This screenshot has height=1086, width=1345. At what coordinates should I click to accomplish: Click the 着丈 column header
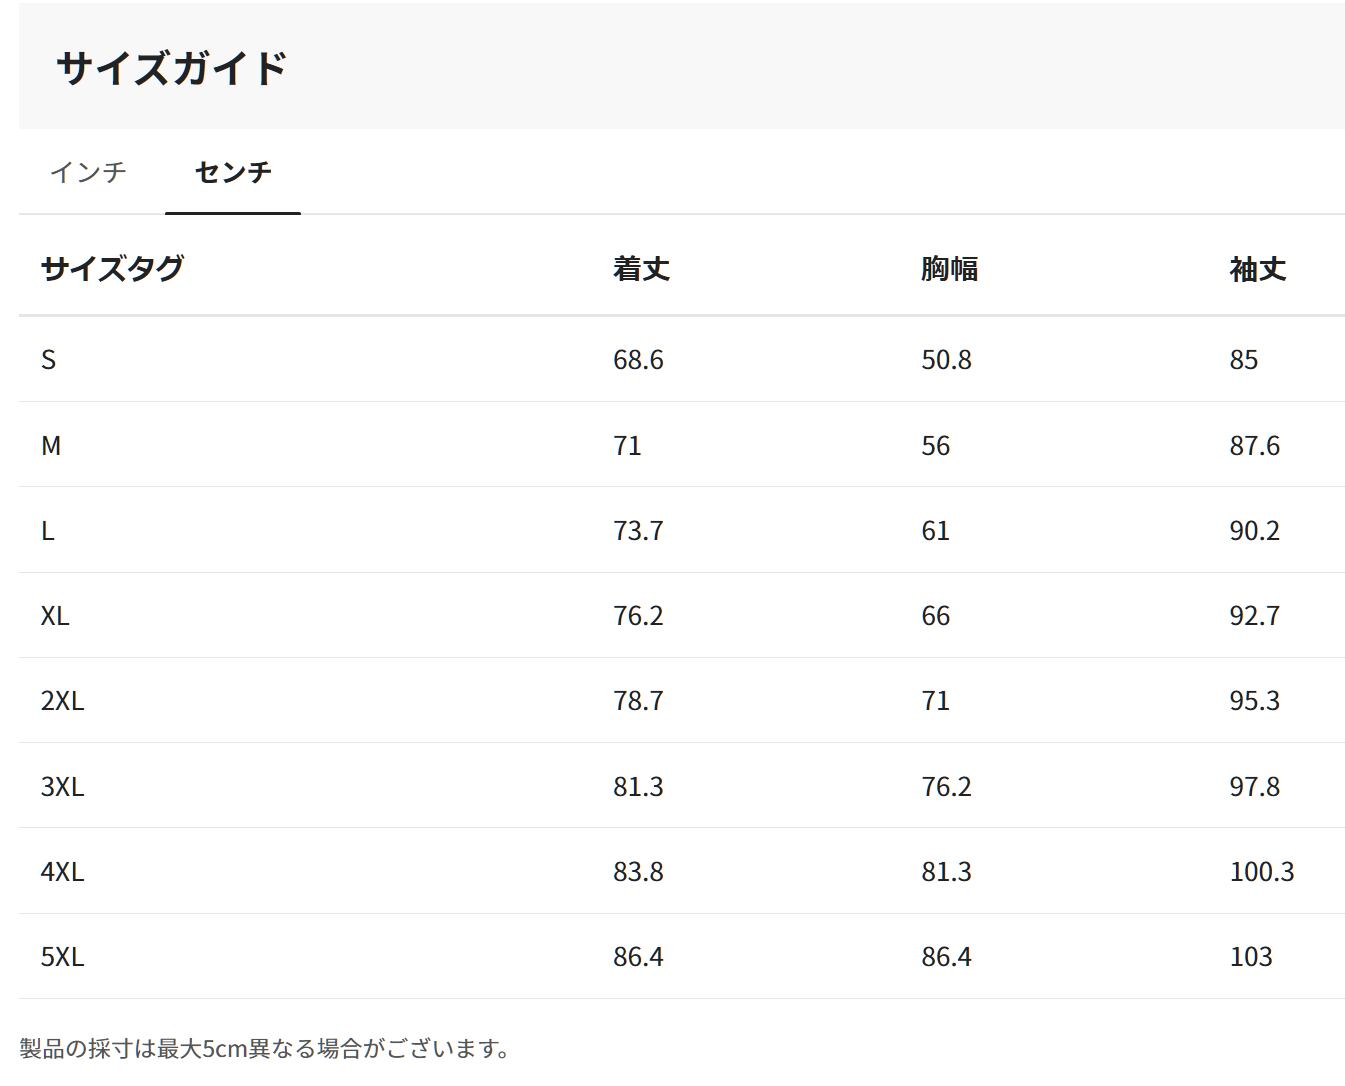tap(641, 268)
